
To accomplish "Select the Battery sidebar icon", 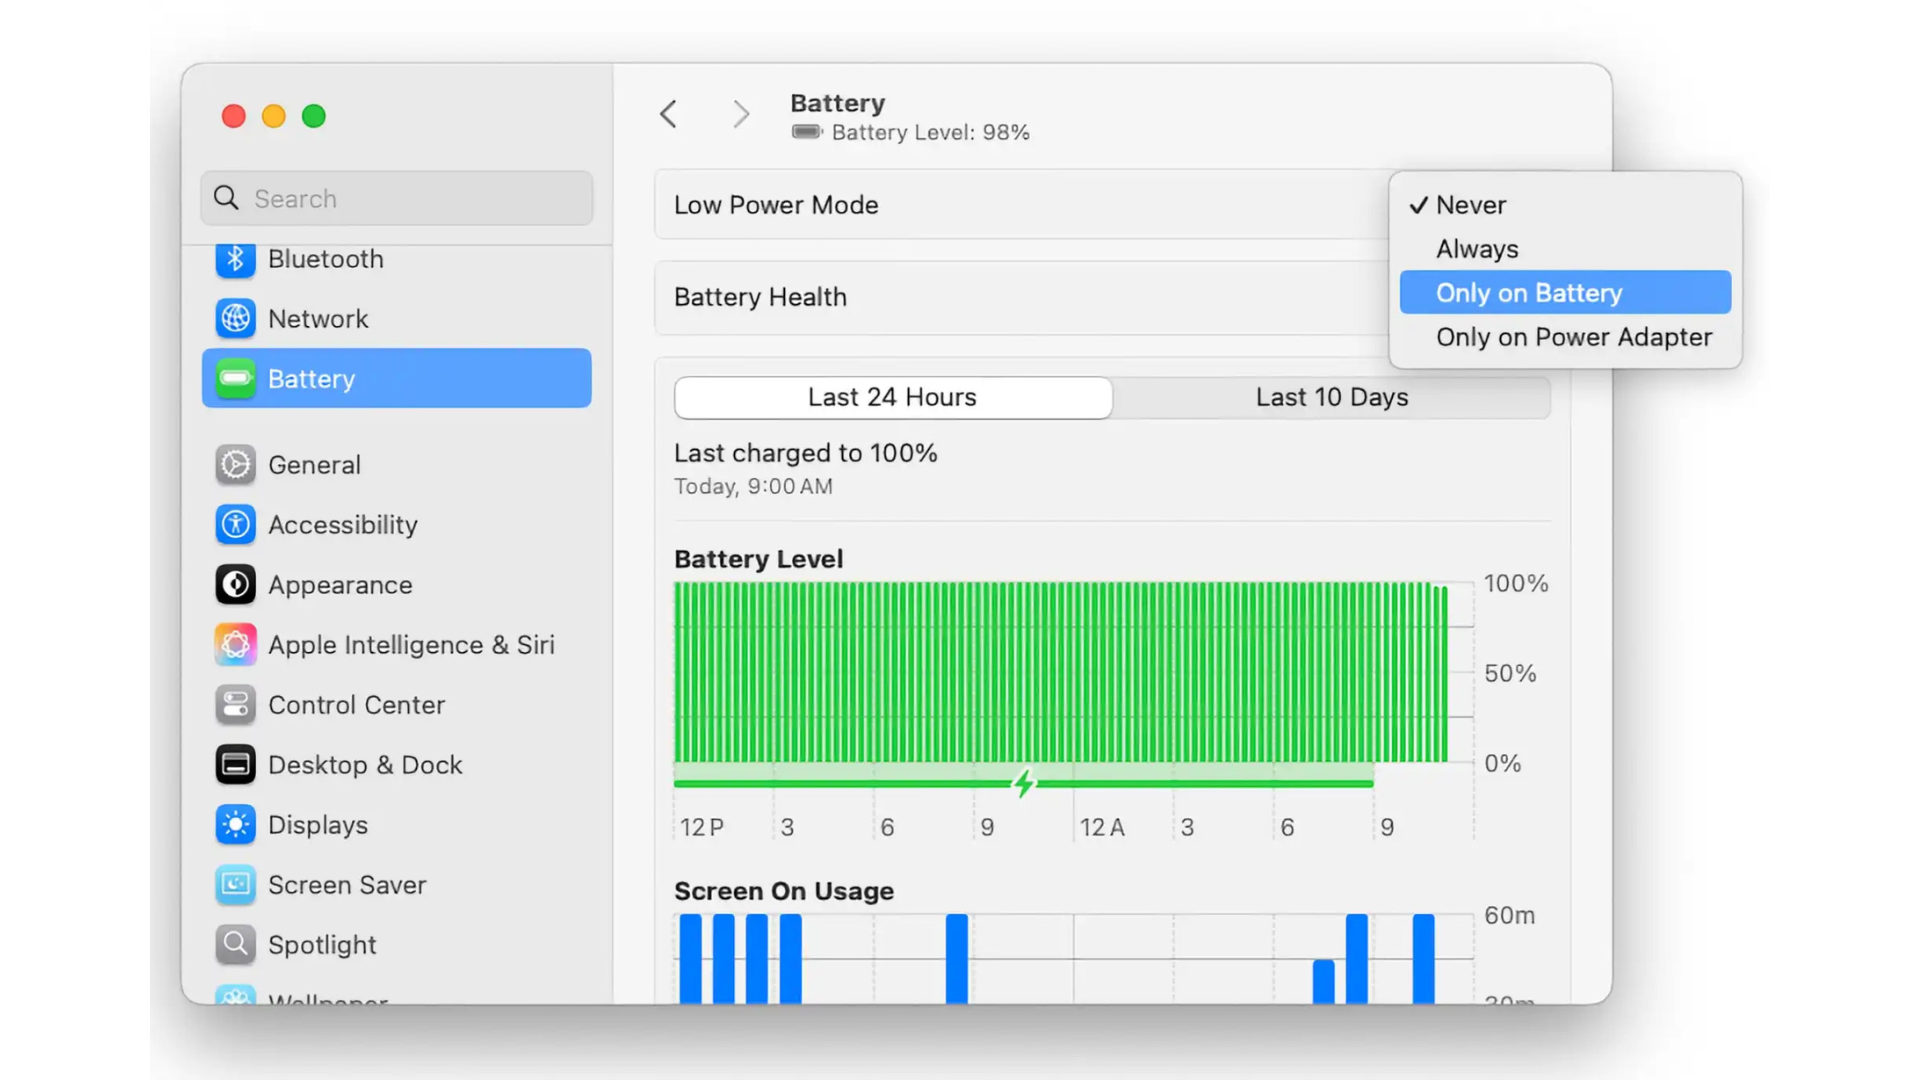I will tap(235, 378).
